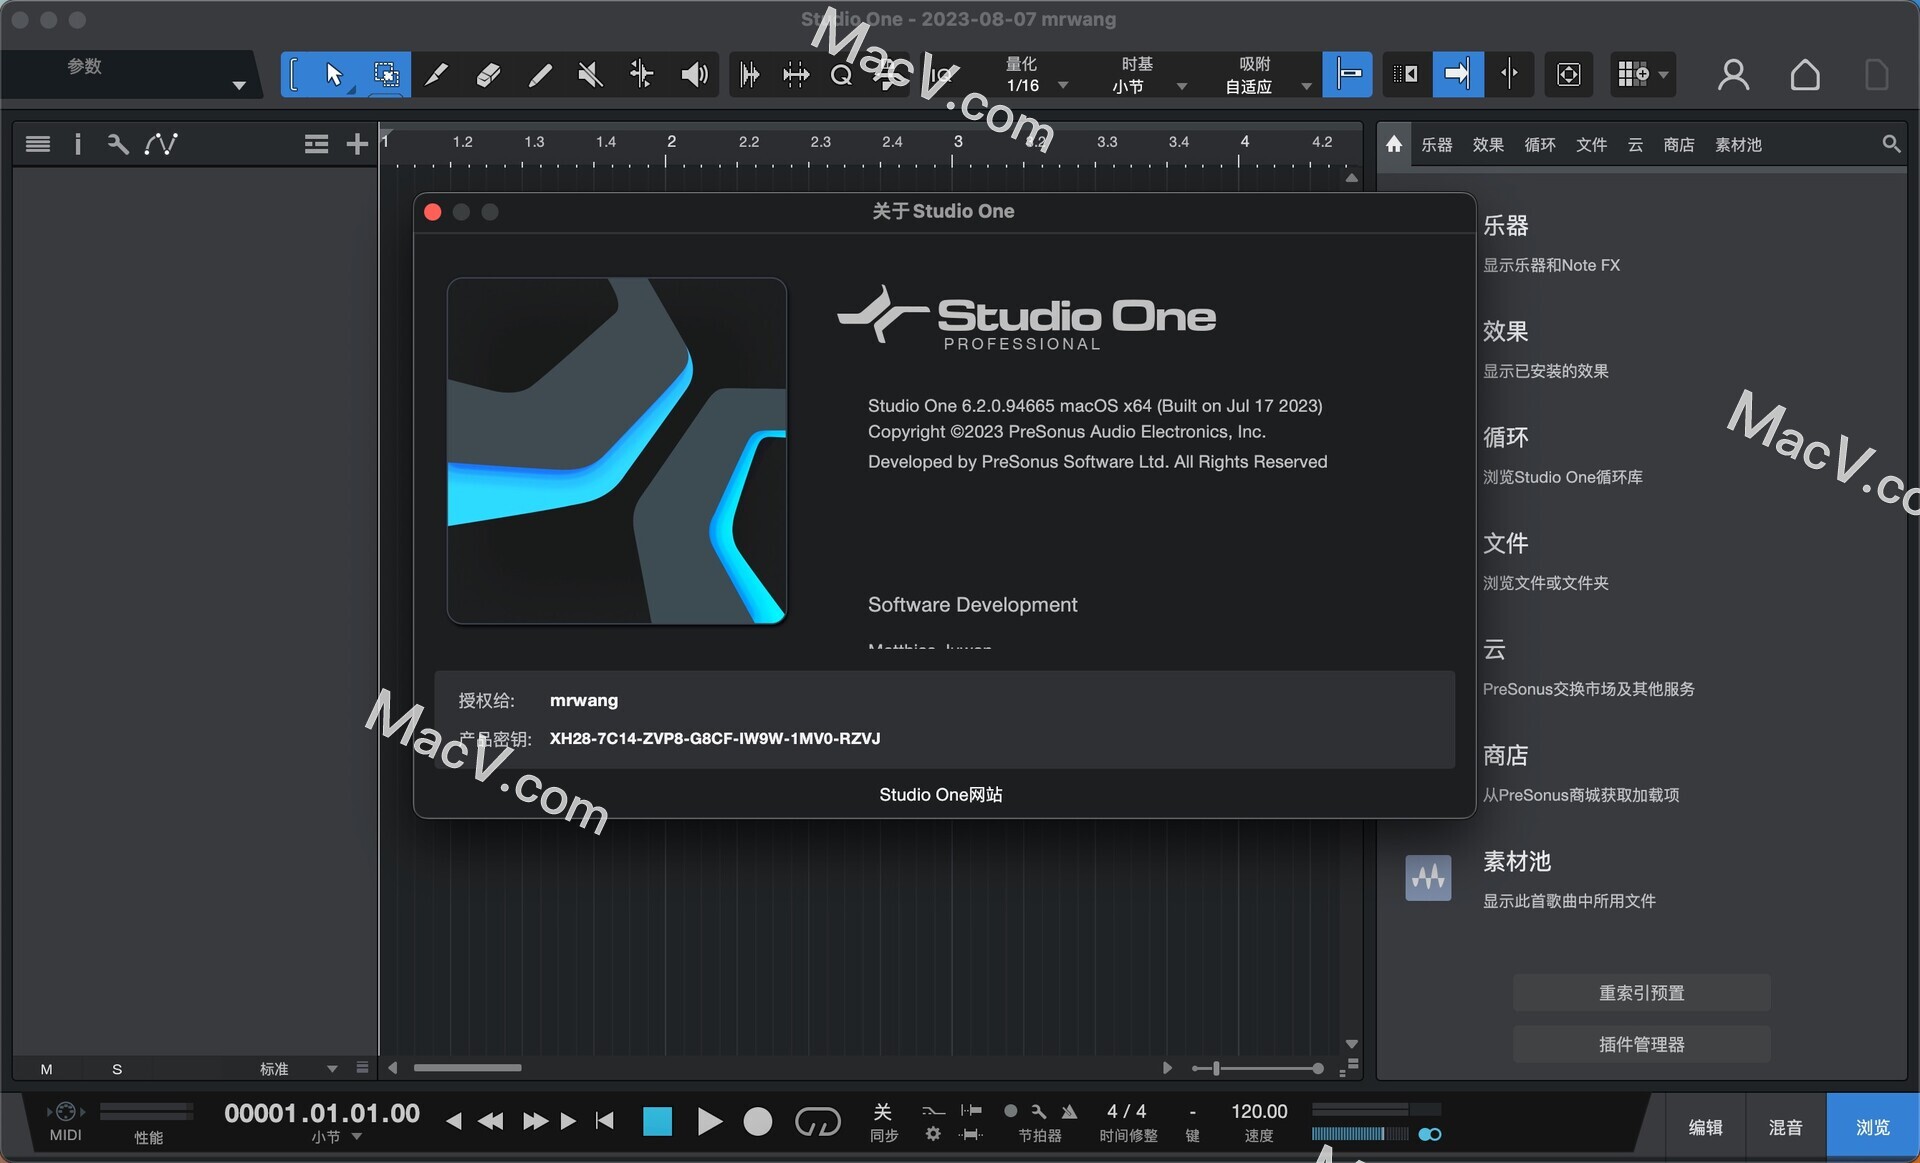Open transport settings gear icon
The width and height of the screenshot is (1920, 1163).
pyautogui.click(x=933, y=1134)
